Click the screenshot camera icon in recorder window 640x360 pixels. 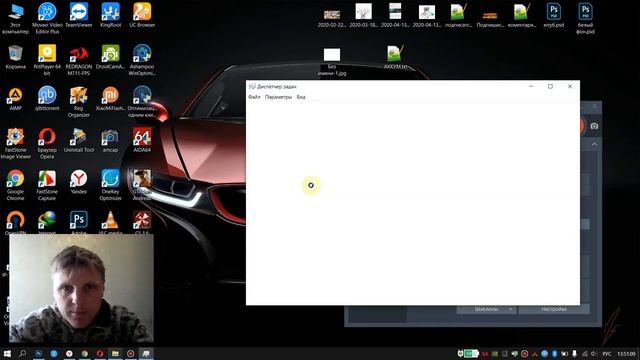594,126
